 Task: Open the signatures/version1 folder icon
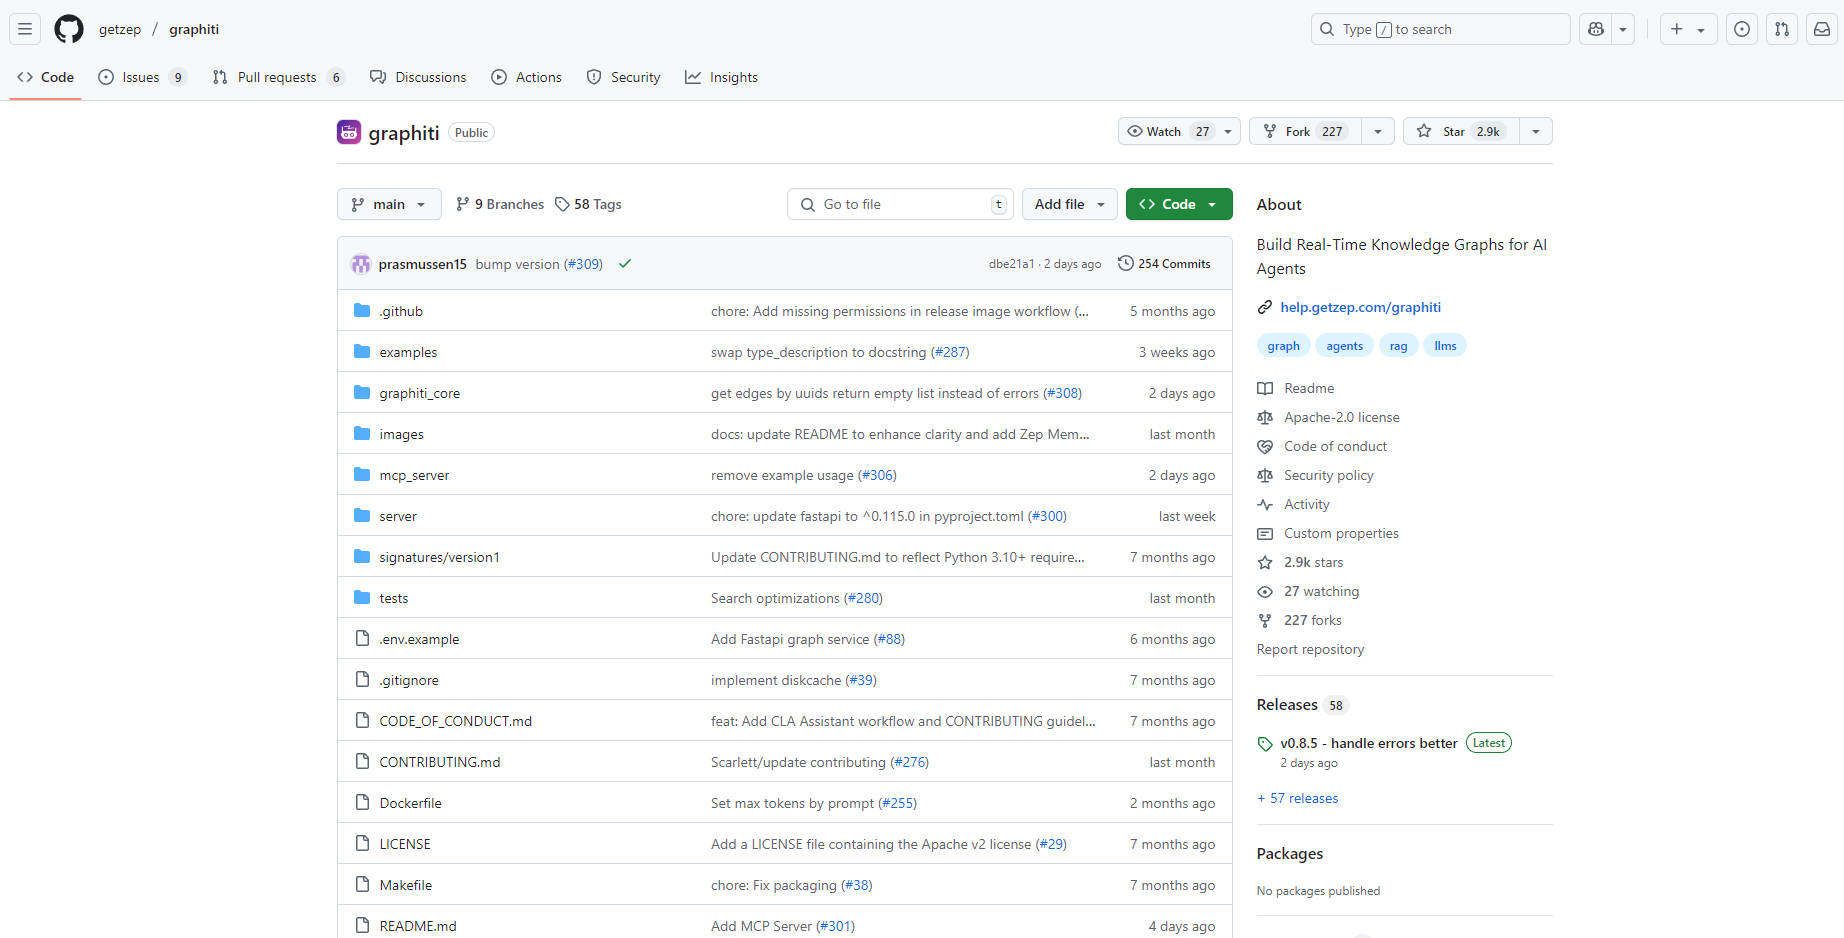coord(362,557)
